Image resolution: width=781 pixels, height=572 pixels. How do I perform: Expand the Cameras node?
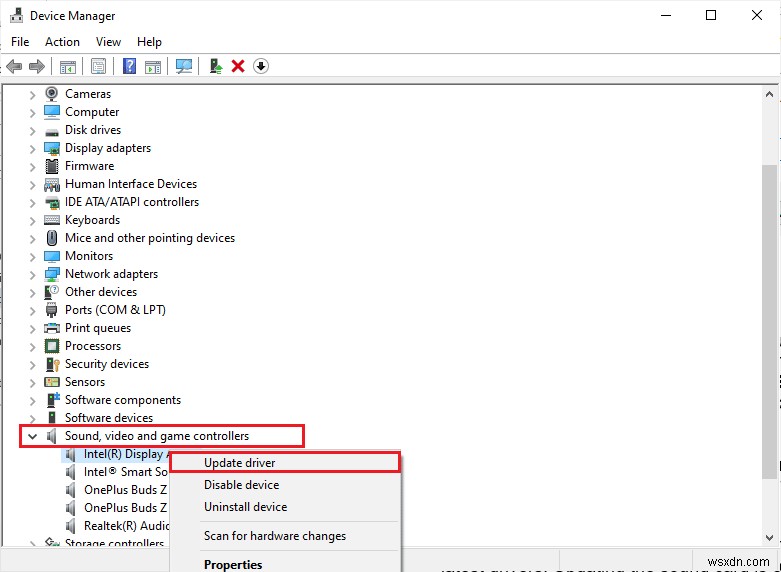[x=32, y=94]
